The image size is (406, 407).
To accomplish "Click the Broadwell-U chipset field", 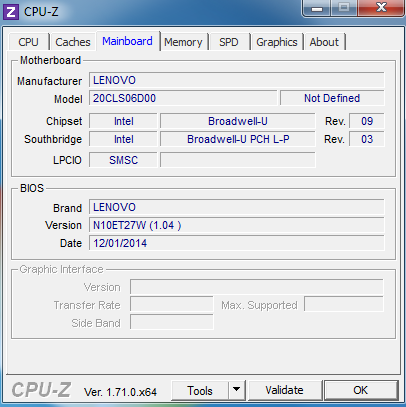I will 238,121.
